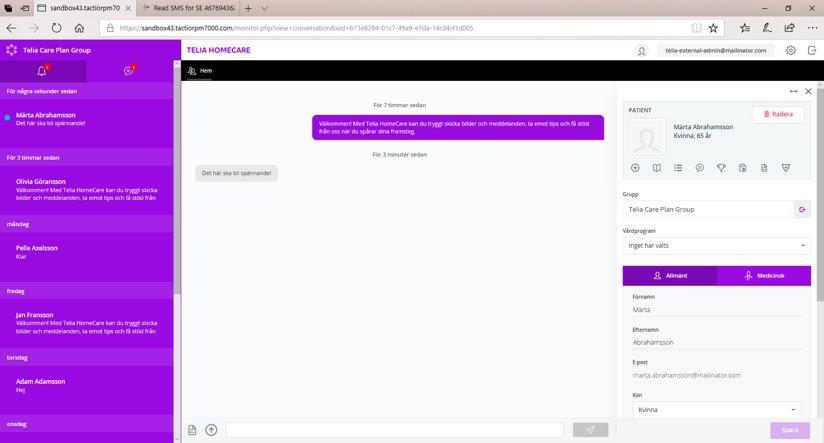Open browser favorites hub icon
824x443 pixels.
pyautogui.click(x=745, y=28)
